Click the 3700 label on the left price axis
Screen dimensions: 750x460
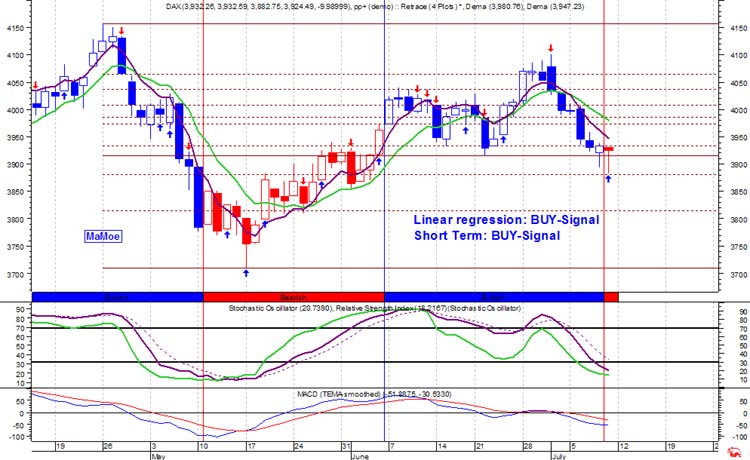pos(15,274)
